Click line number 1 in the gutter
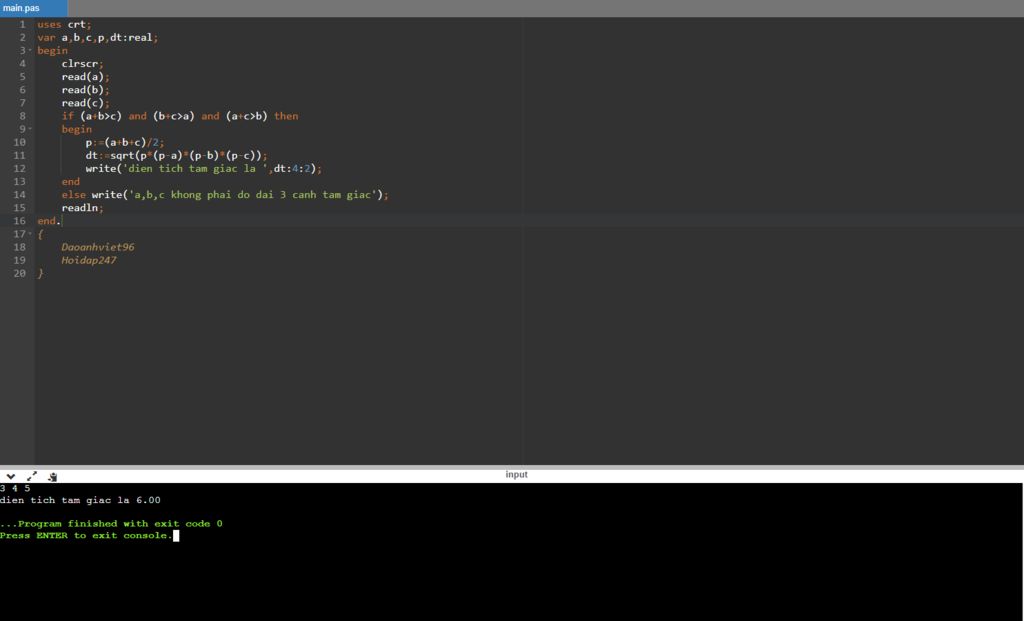Viewport: 1024px width, 621px height. [22, 24]
